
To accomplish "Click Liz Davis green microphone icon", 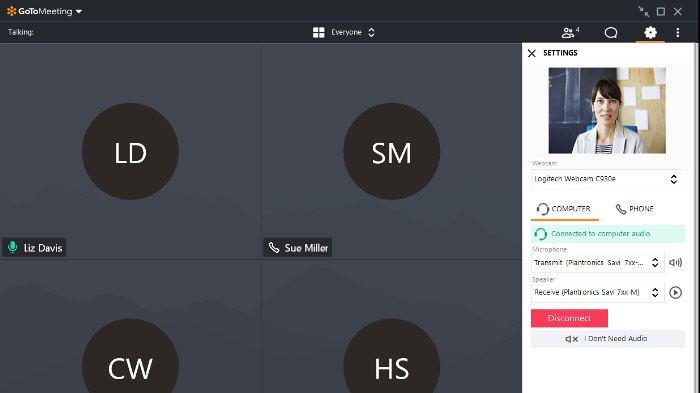I will pos(12,247).
